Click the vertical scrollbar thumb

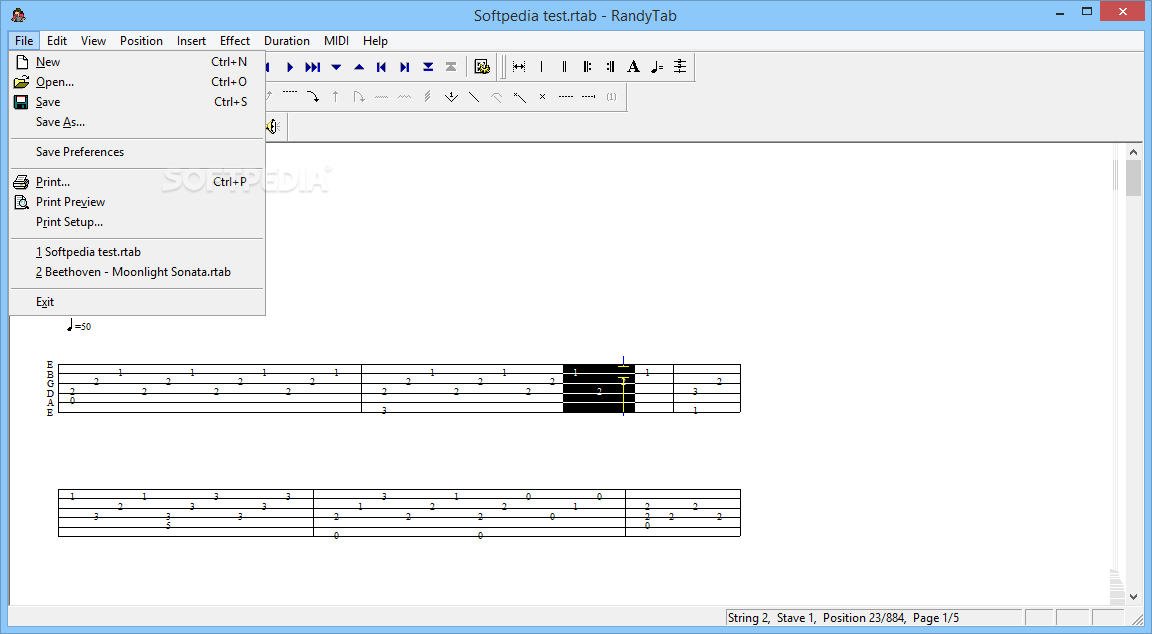(x=1134, y=178)
